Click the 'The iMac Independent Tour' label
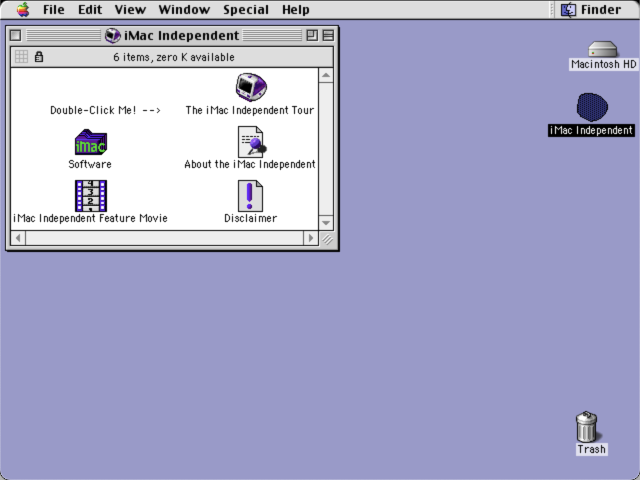This screenshot has width=640, height=480. coord(250,110)
